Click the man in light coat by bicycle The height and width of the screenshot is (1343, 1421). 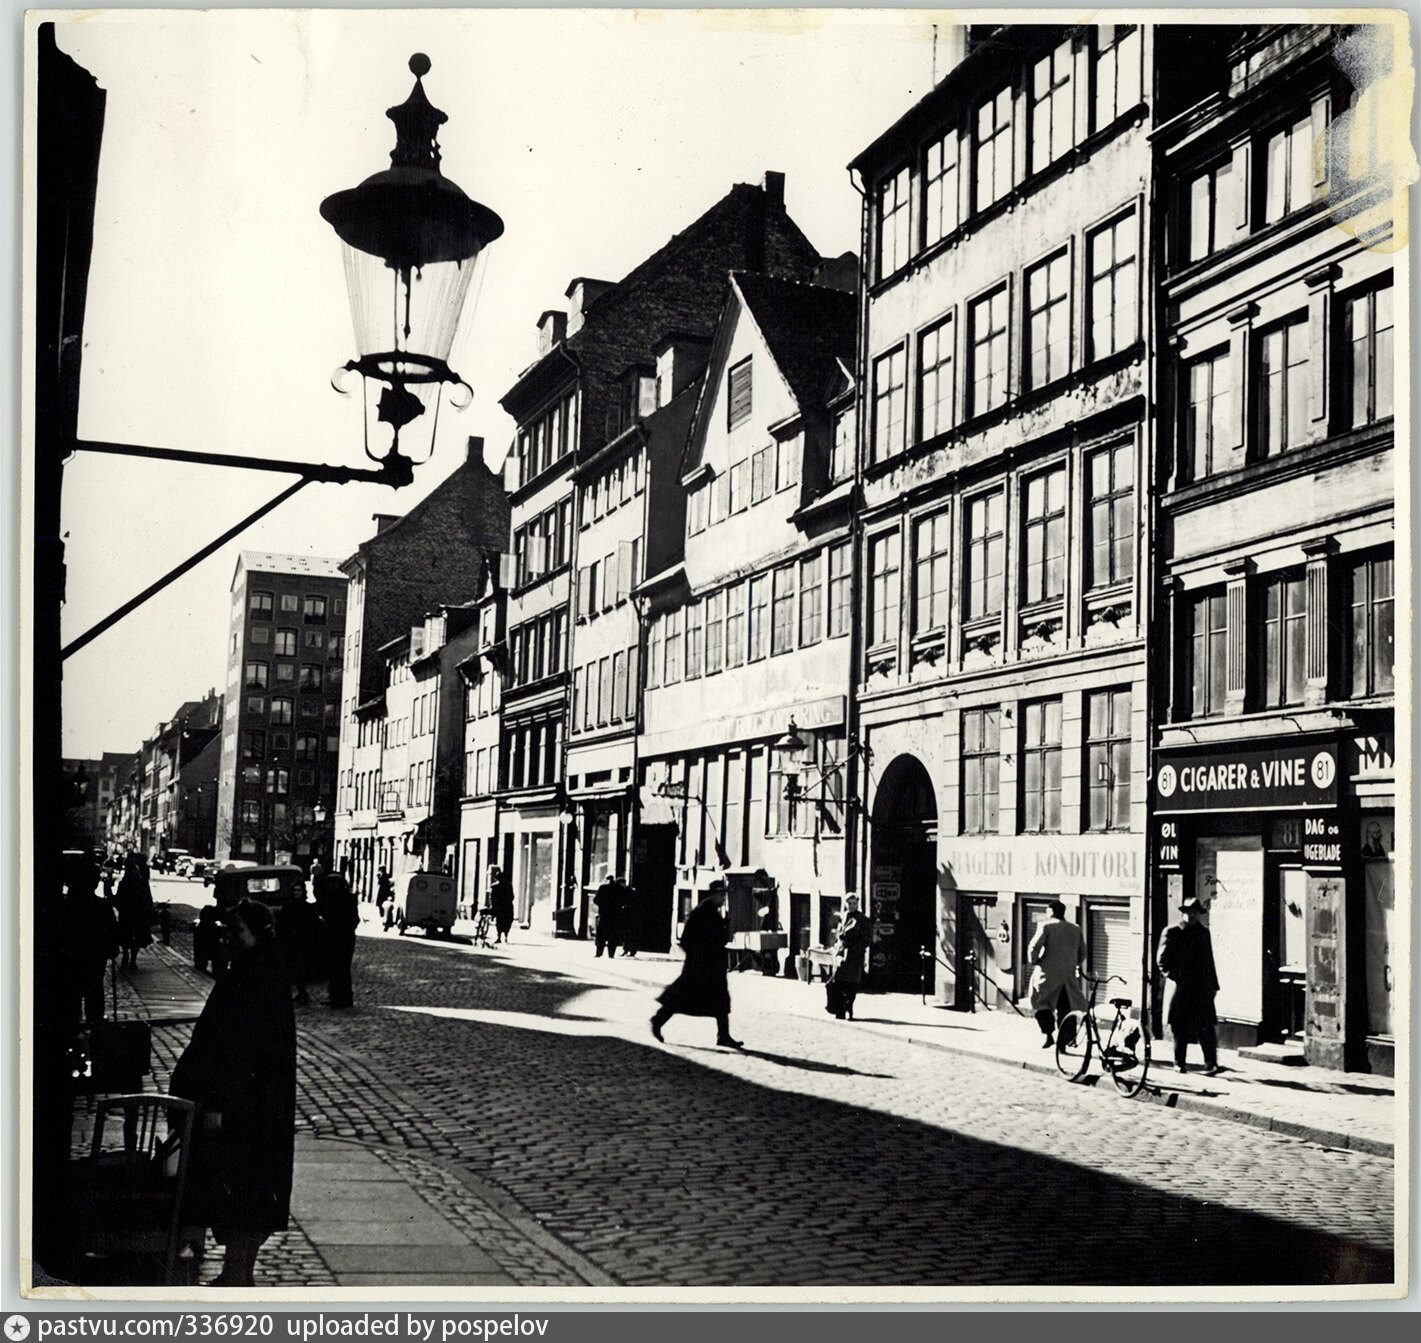pyautogui.click(x=1054, y=968)
